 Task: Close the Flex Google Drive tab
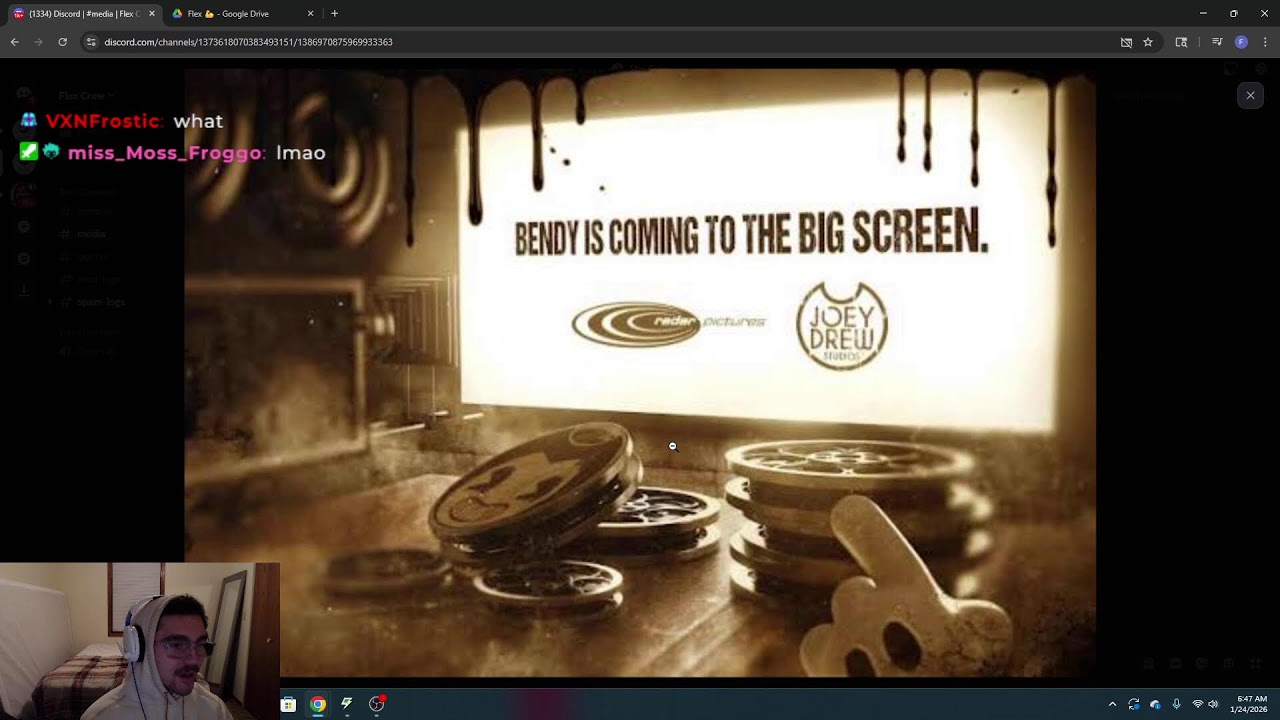(310, 14)
